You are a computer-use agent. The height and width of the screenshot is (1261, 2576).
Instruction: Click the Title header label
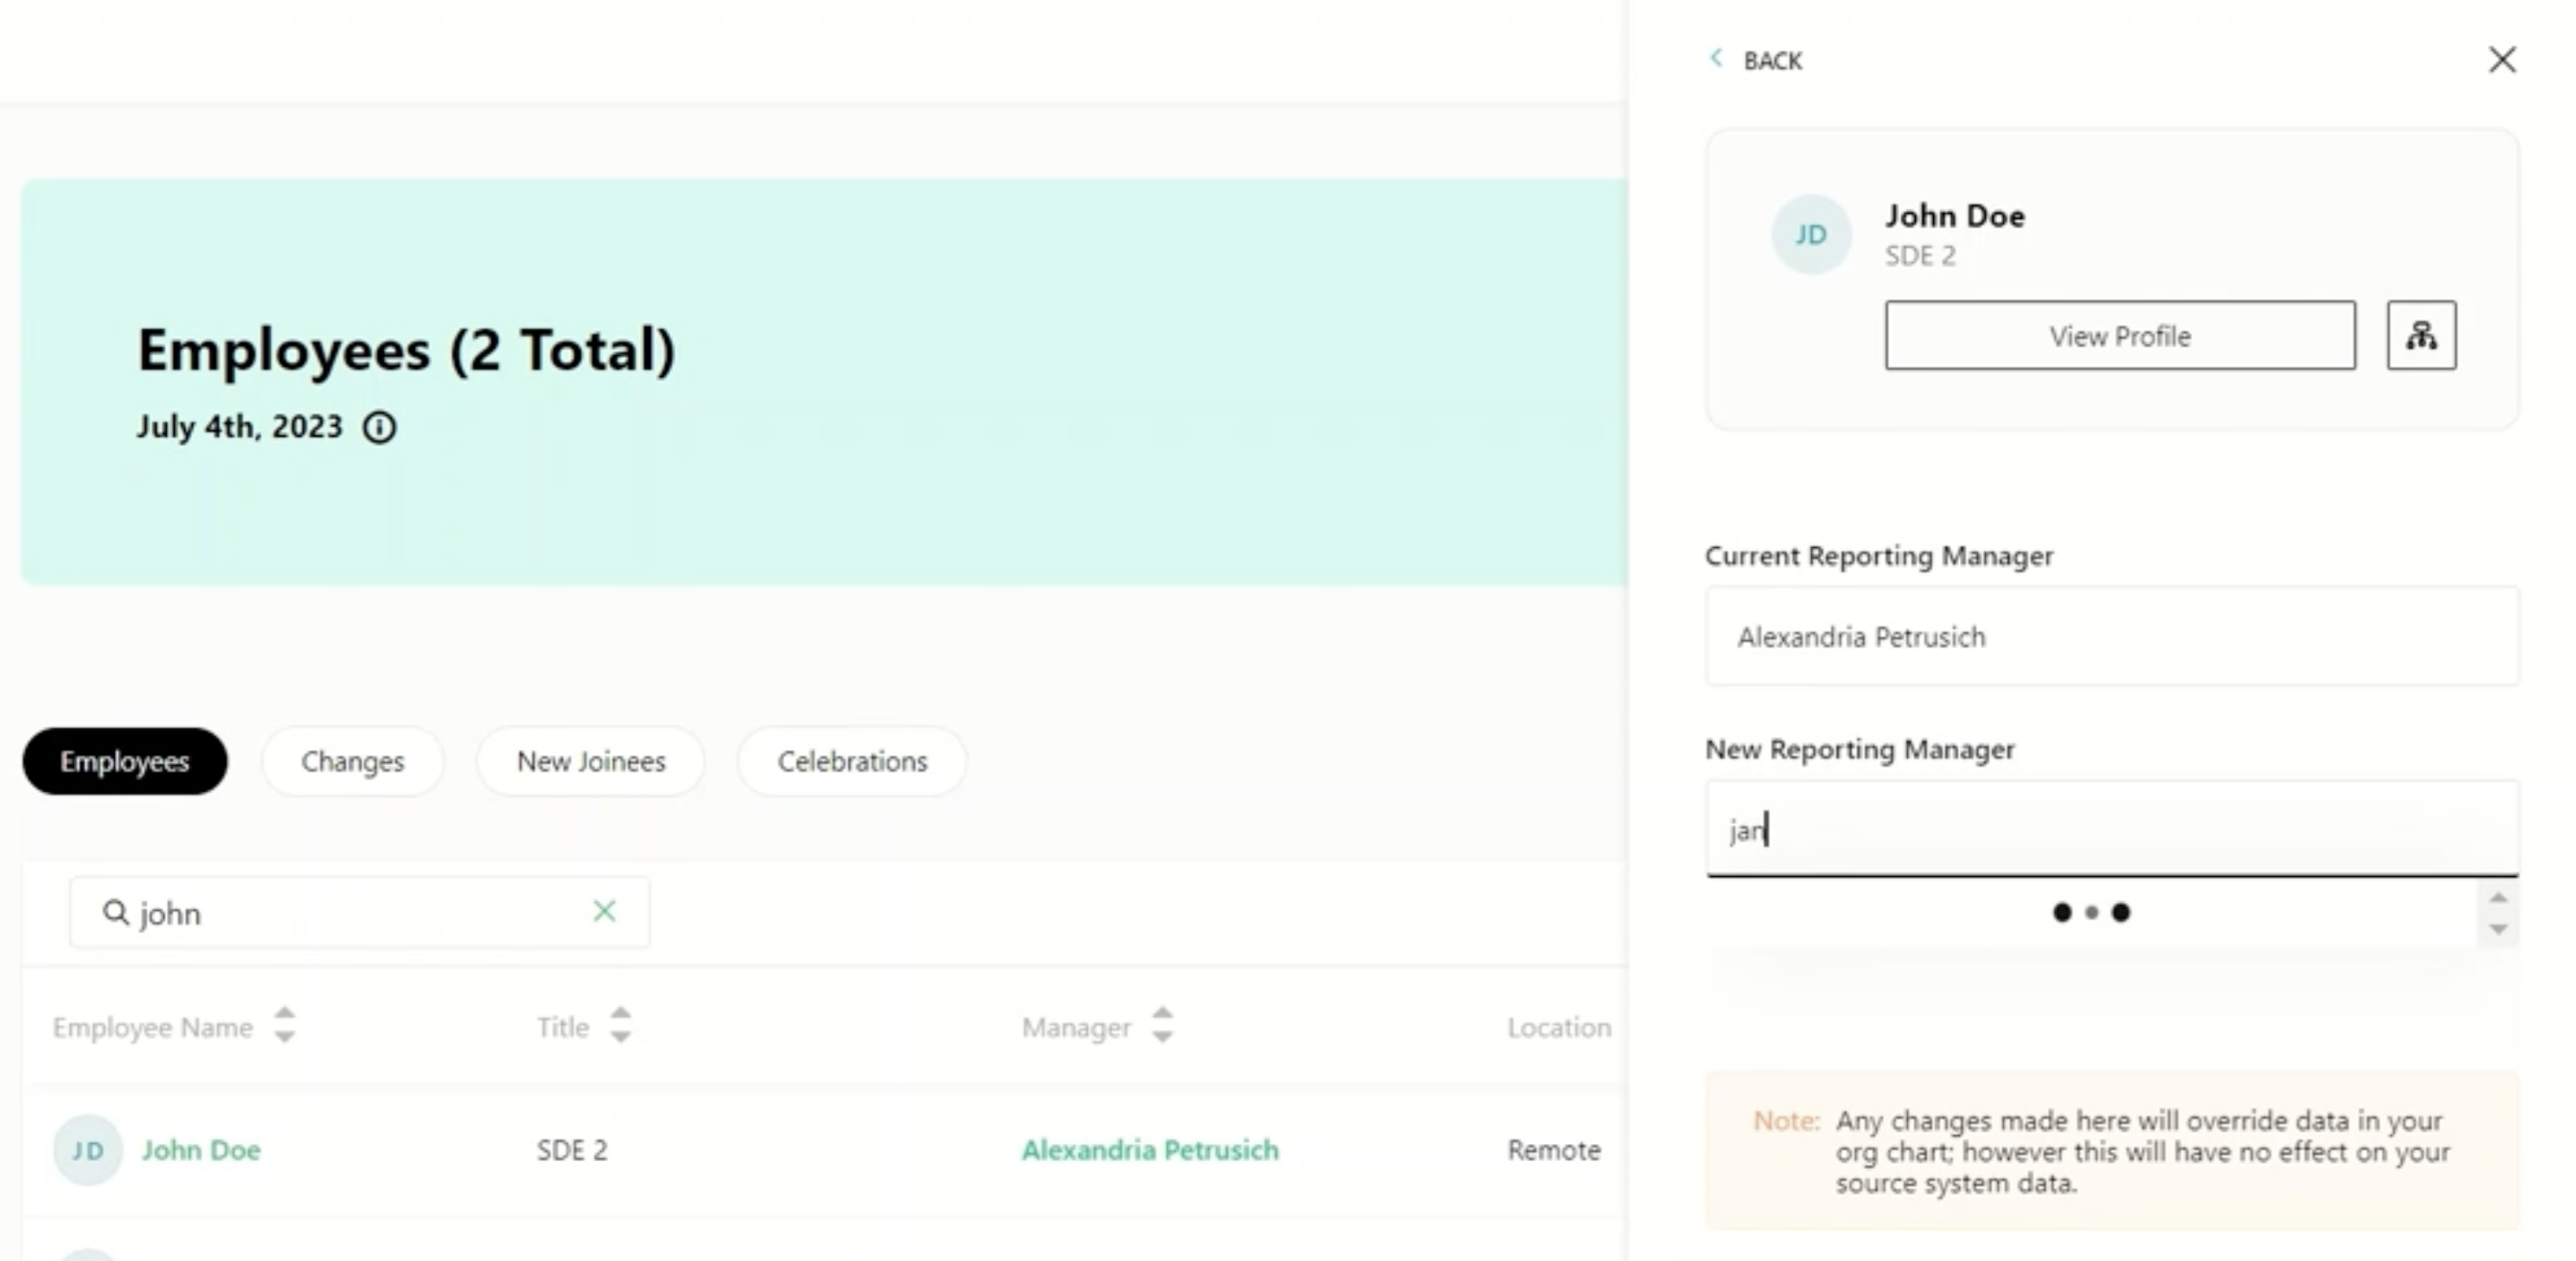[563, 1027]
